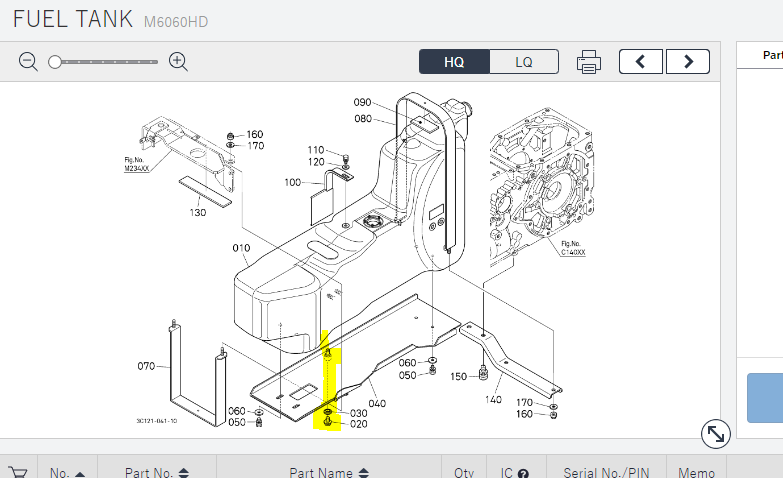This screenshot has width=783, height=478.
Task: Go to next diagram page
Action: tap(688, 61)
